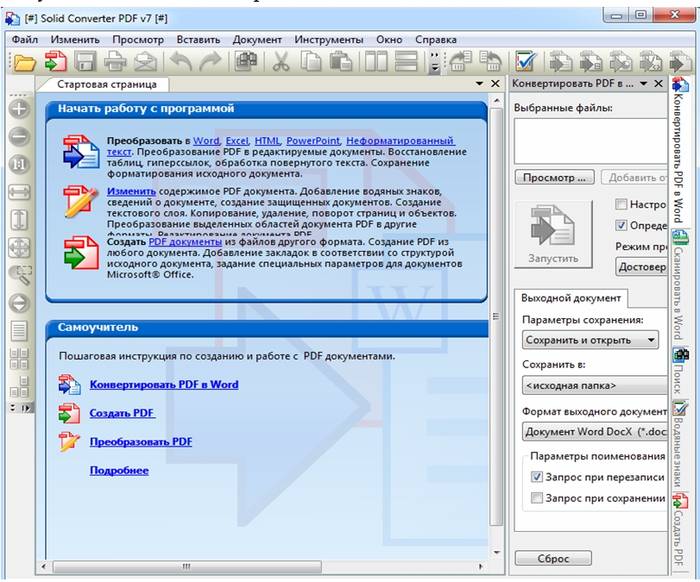Click the Open folder toolbar icon
Image resolution: width=700 pixels, height=582 pixels.
click(x=24, y=61)
